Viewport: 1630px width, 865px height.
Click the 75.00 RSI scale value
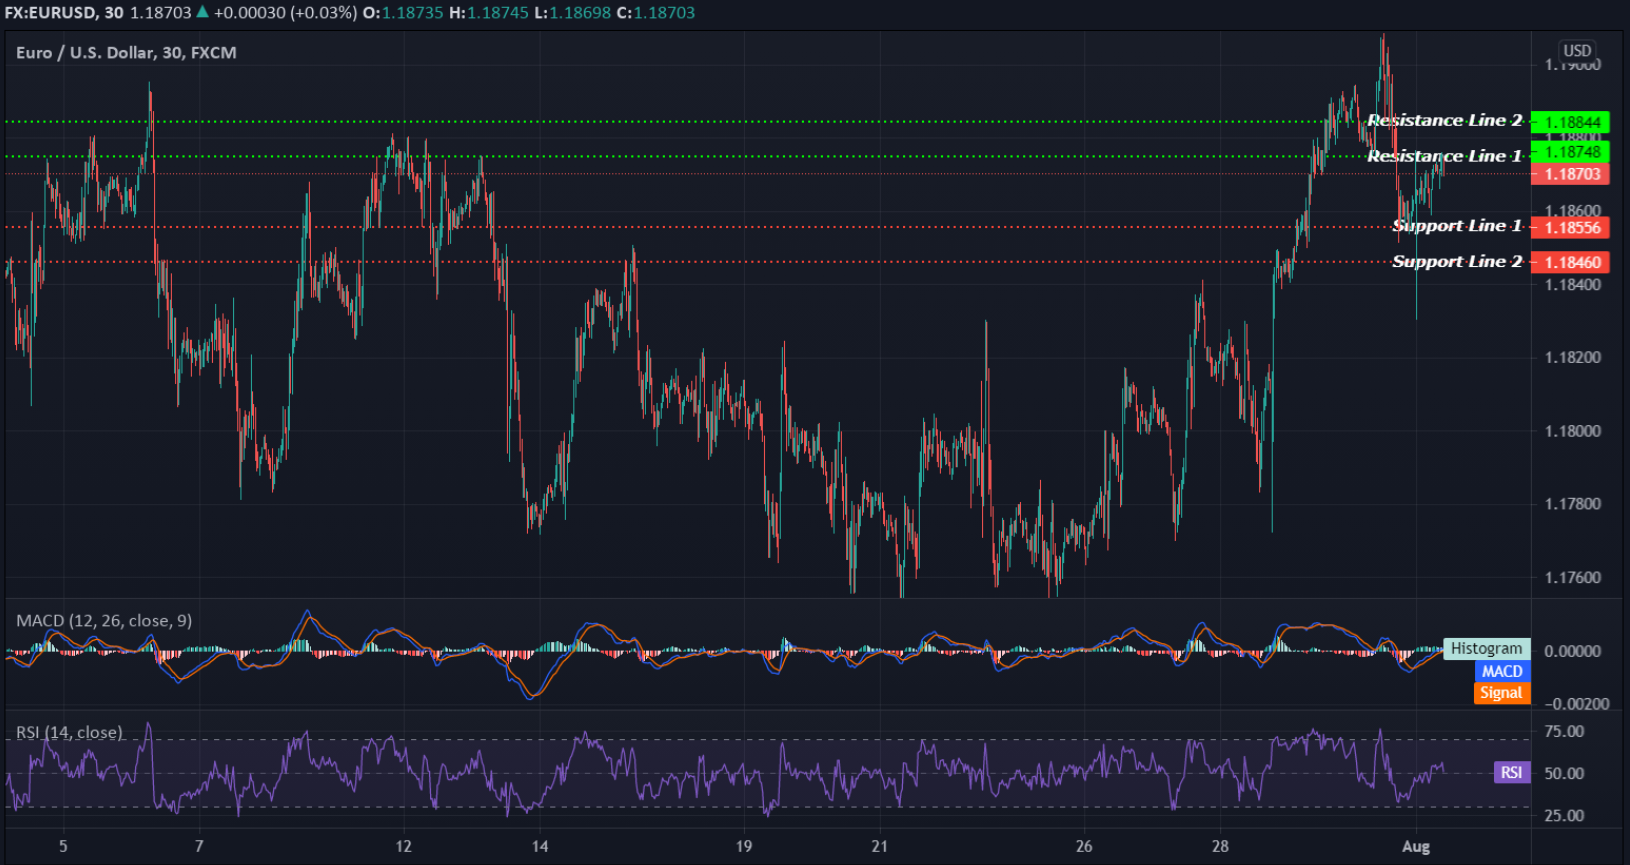(1565, 731)
